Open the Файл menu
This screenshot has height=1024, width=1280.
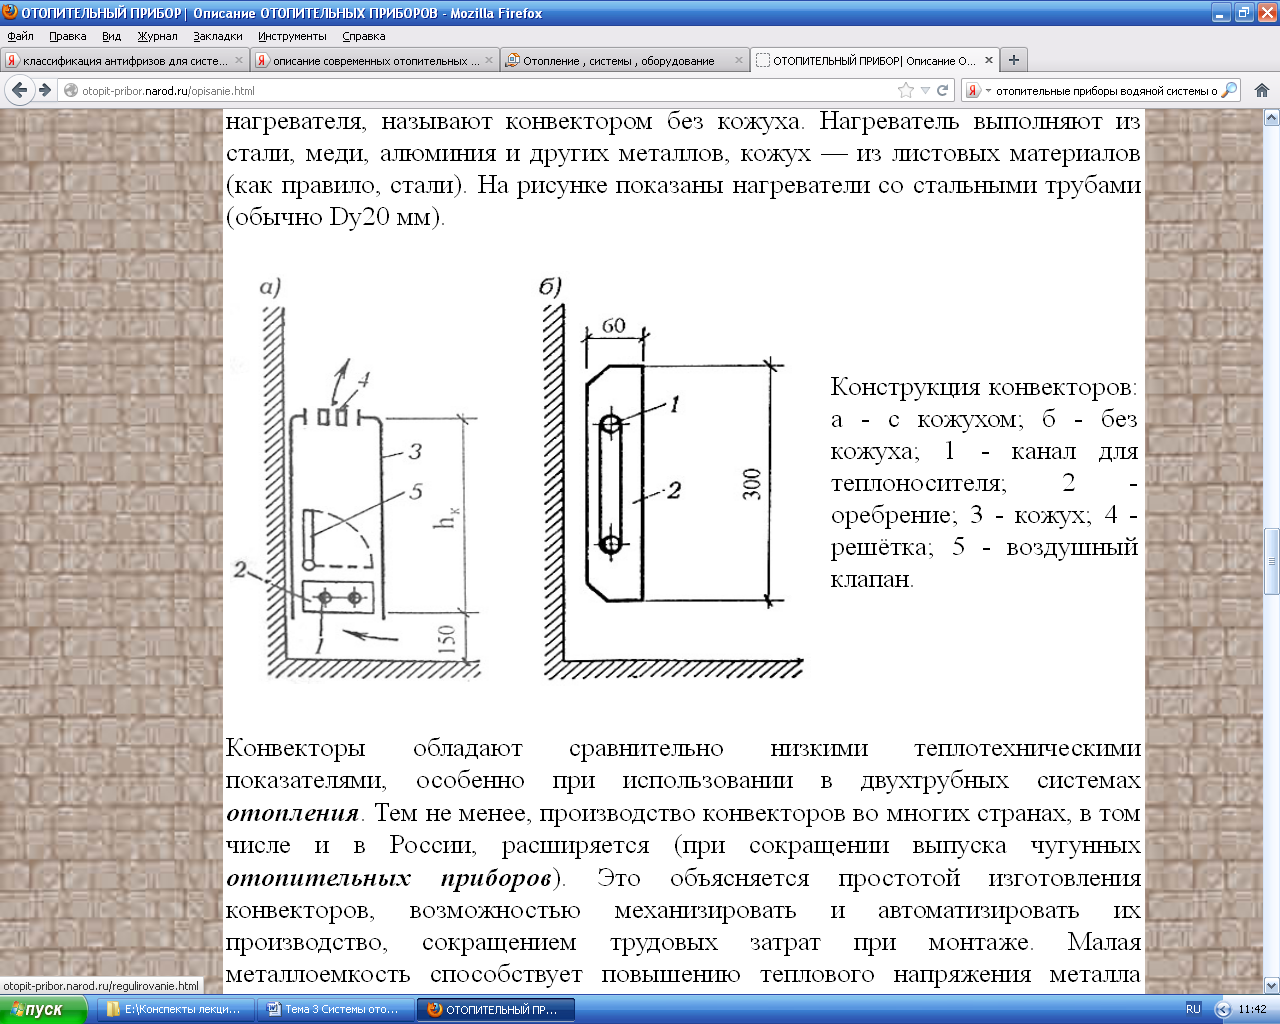tap(20, 36)
